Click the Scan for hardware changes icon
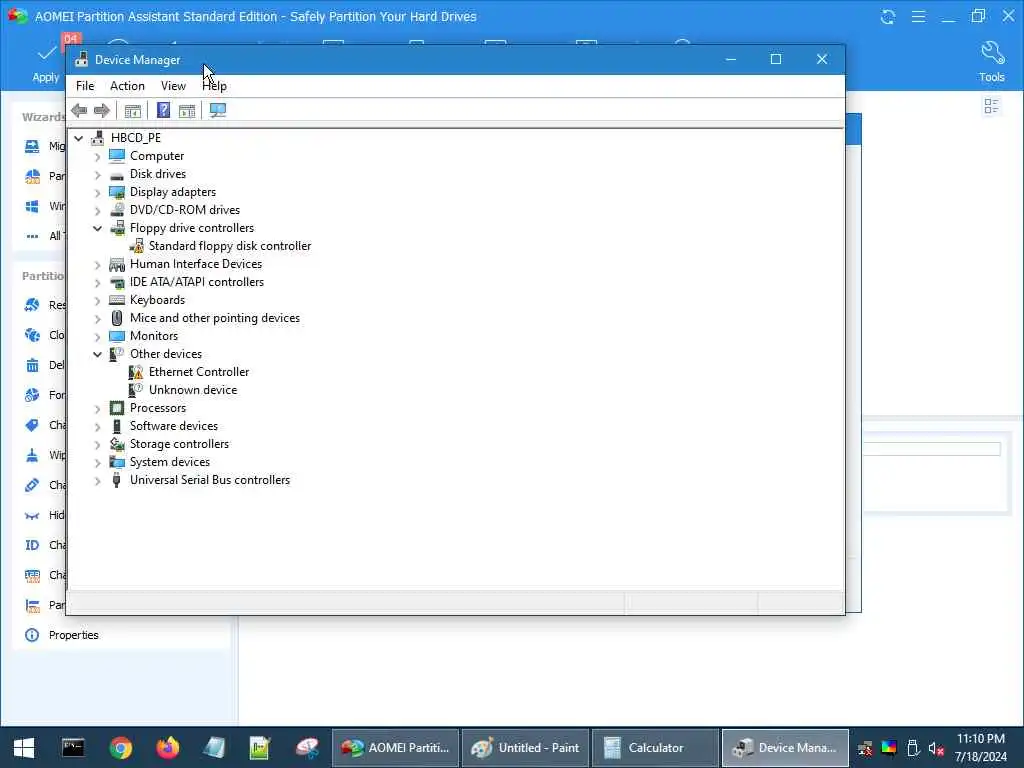1024x768 pixels. pos(217,110)
